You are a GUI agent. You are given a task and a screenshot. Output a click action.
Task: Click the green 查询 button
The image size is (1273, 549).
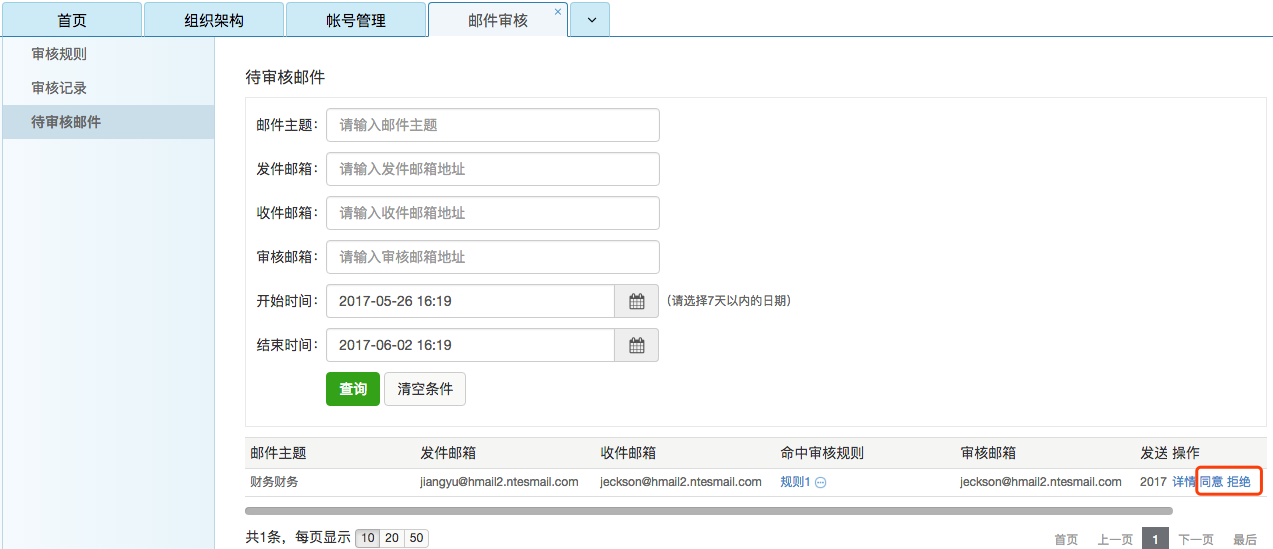[353, 389]
